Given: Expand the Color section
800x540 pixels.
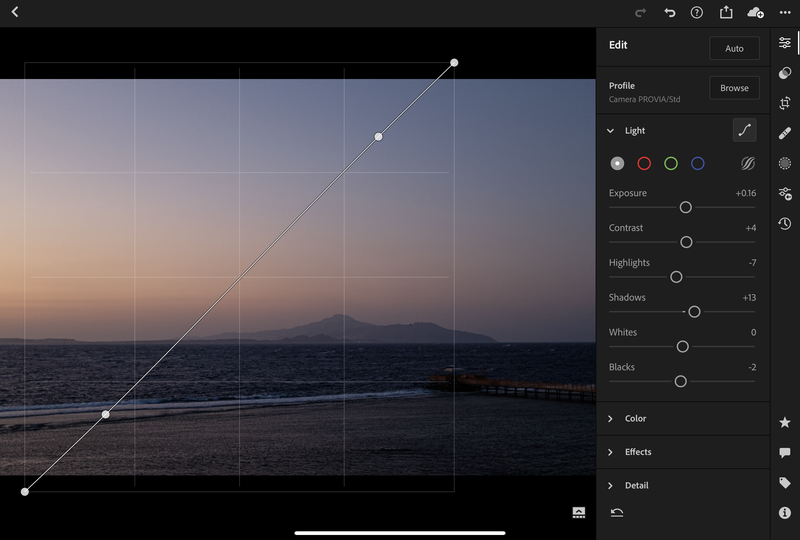Looking at the screenshot, I should [x=610, y=419].
